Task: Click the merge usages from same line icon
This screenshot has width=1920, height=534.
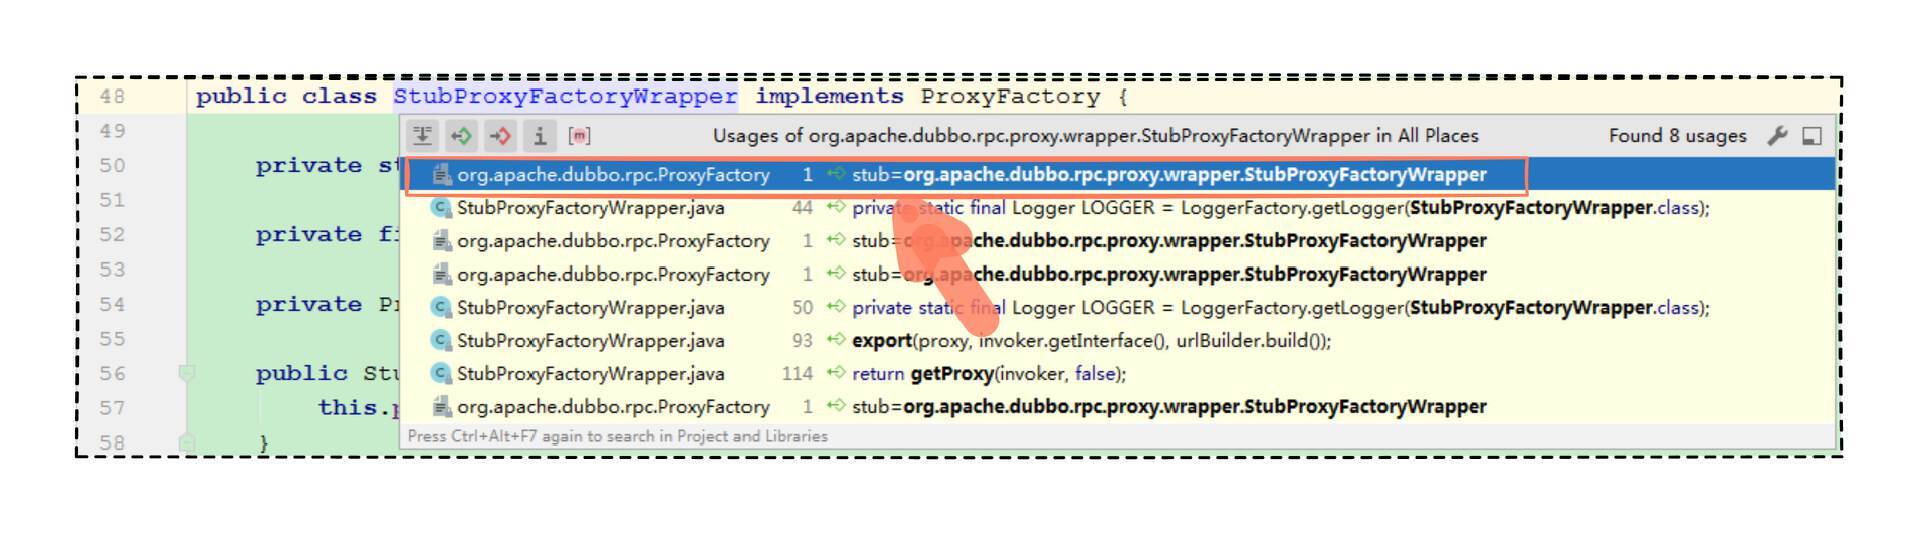Action: (x=423, y=135)
